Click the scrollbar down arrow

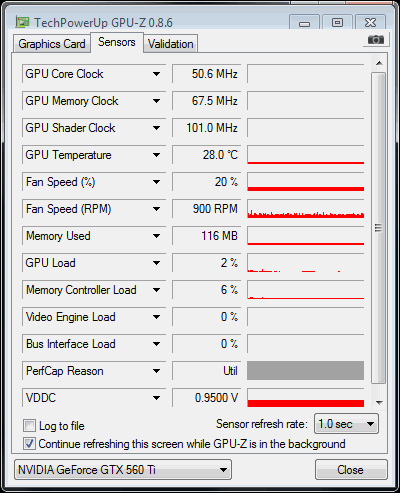click(x=379, y=402)
